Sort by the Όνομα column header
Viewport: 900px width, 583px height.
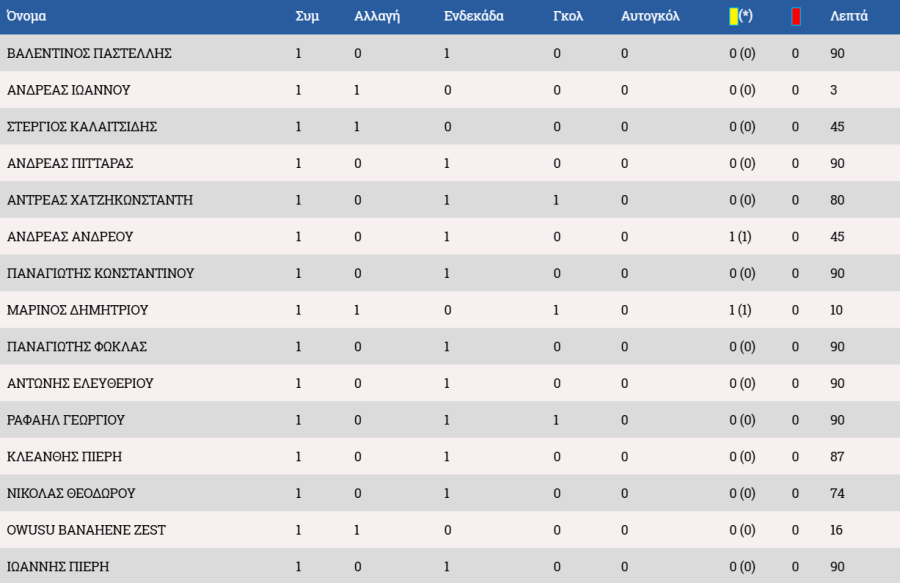coord(27,17)
